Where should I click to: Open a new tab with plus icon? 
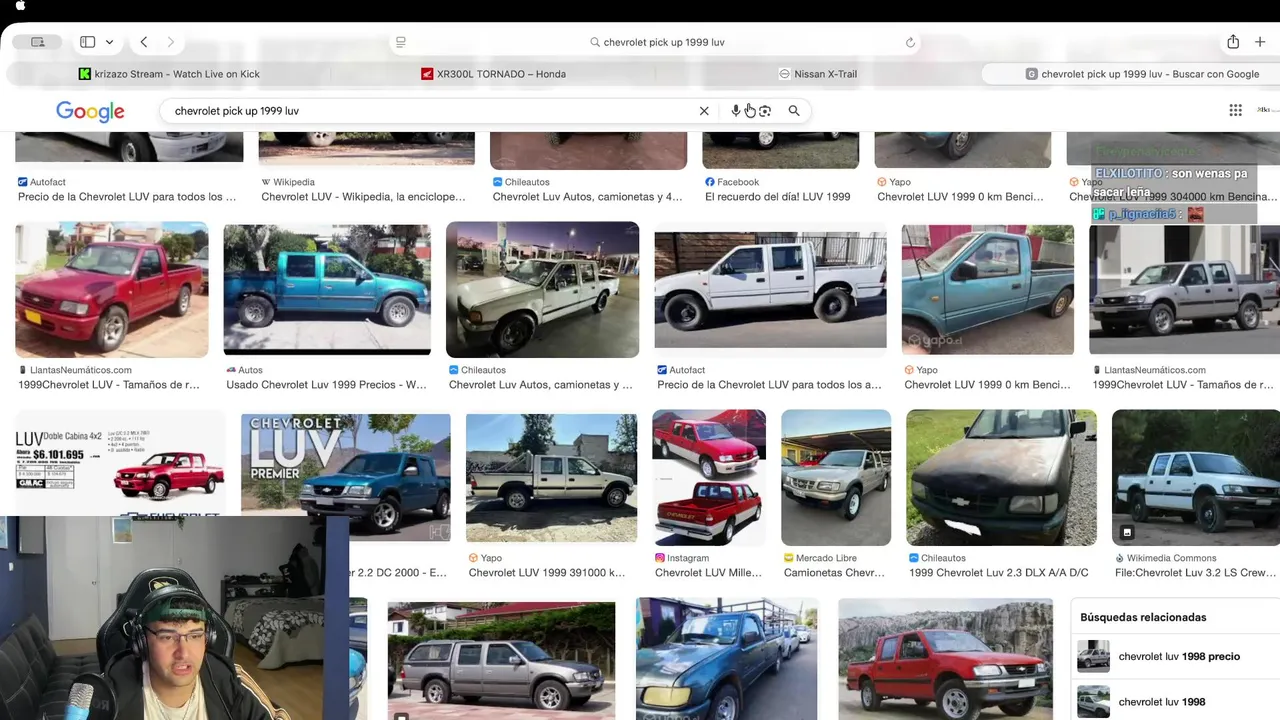[1260, 42]
